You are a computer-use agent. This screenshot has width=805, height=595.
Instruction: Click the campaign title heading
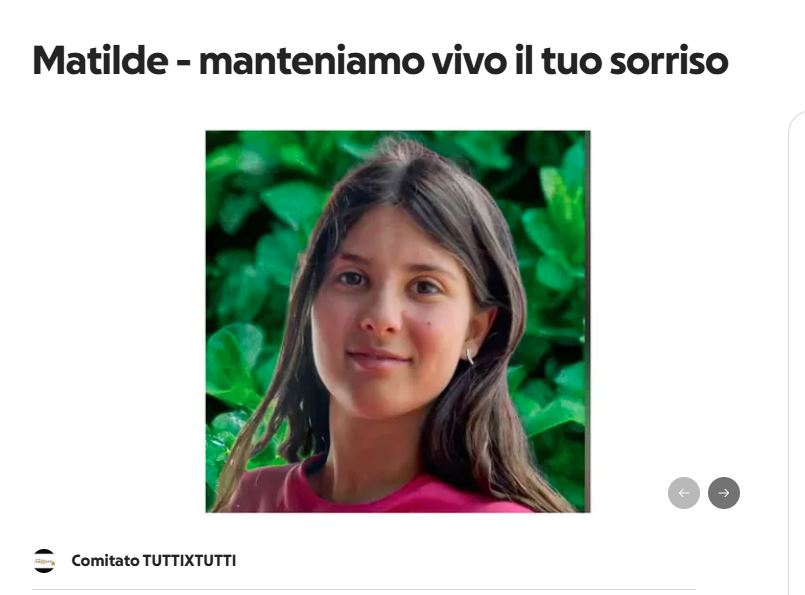380,61
